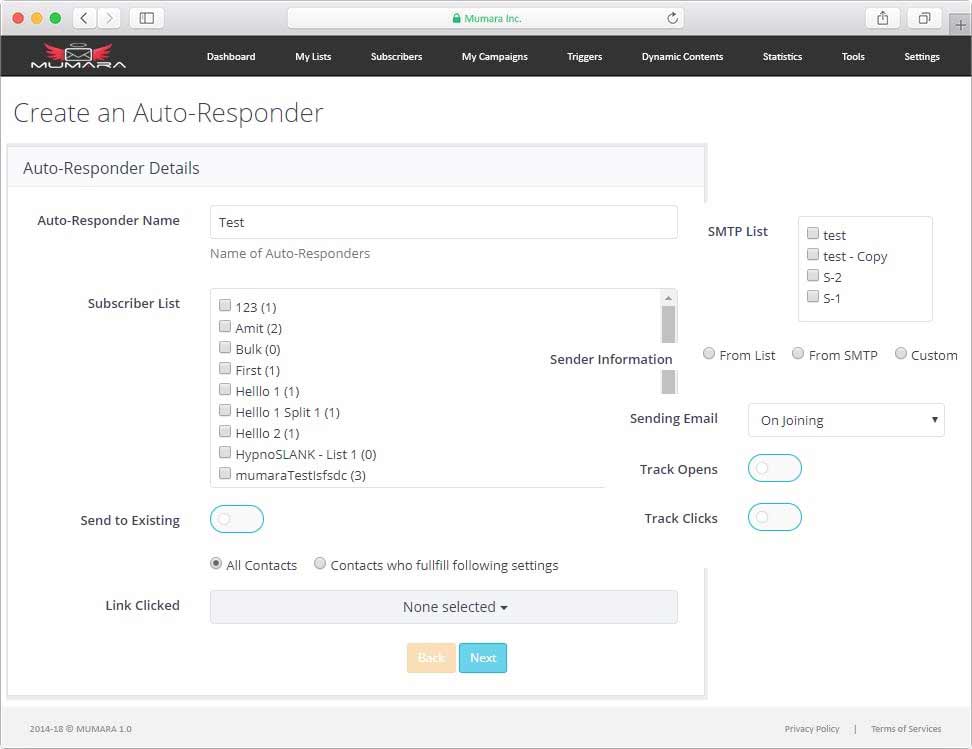The height and width of the screenshot is (749, 972).
Task: Click the browser back arrow
Action: (x=84, y=18)
